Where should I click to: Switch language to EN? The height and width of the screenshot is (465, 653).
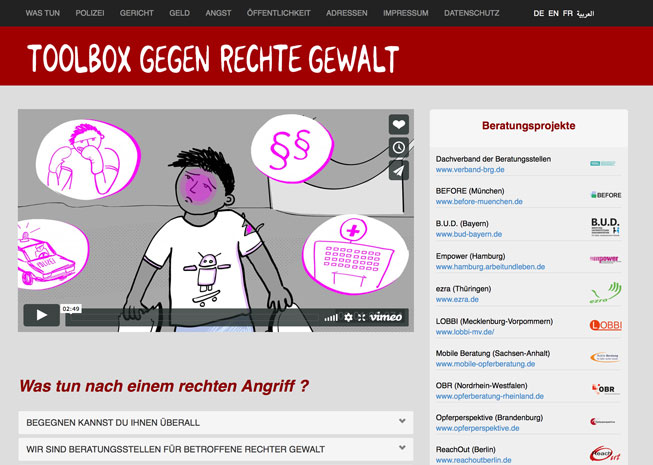click(x=553, y=14)
